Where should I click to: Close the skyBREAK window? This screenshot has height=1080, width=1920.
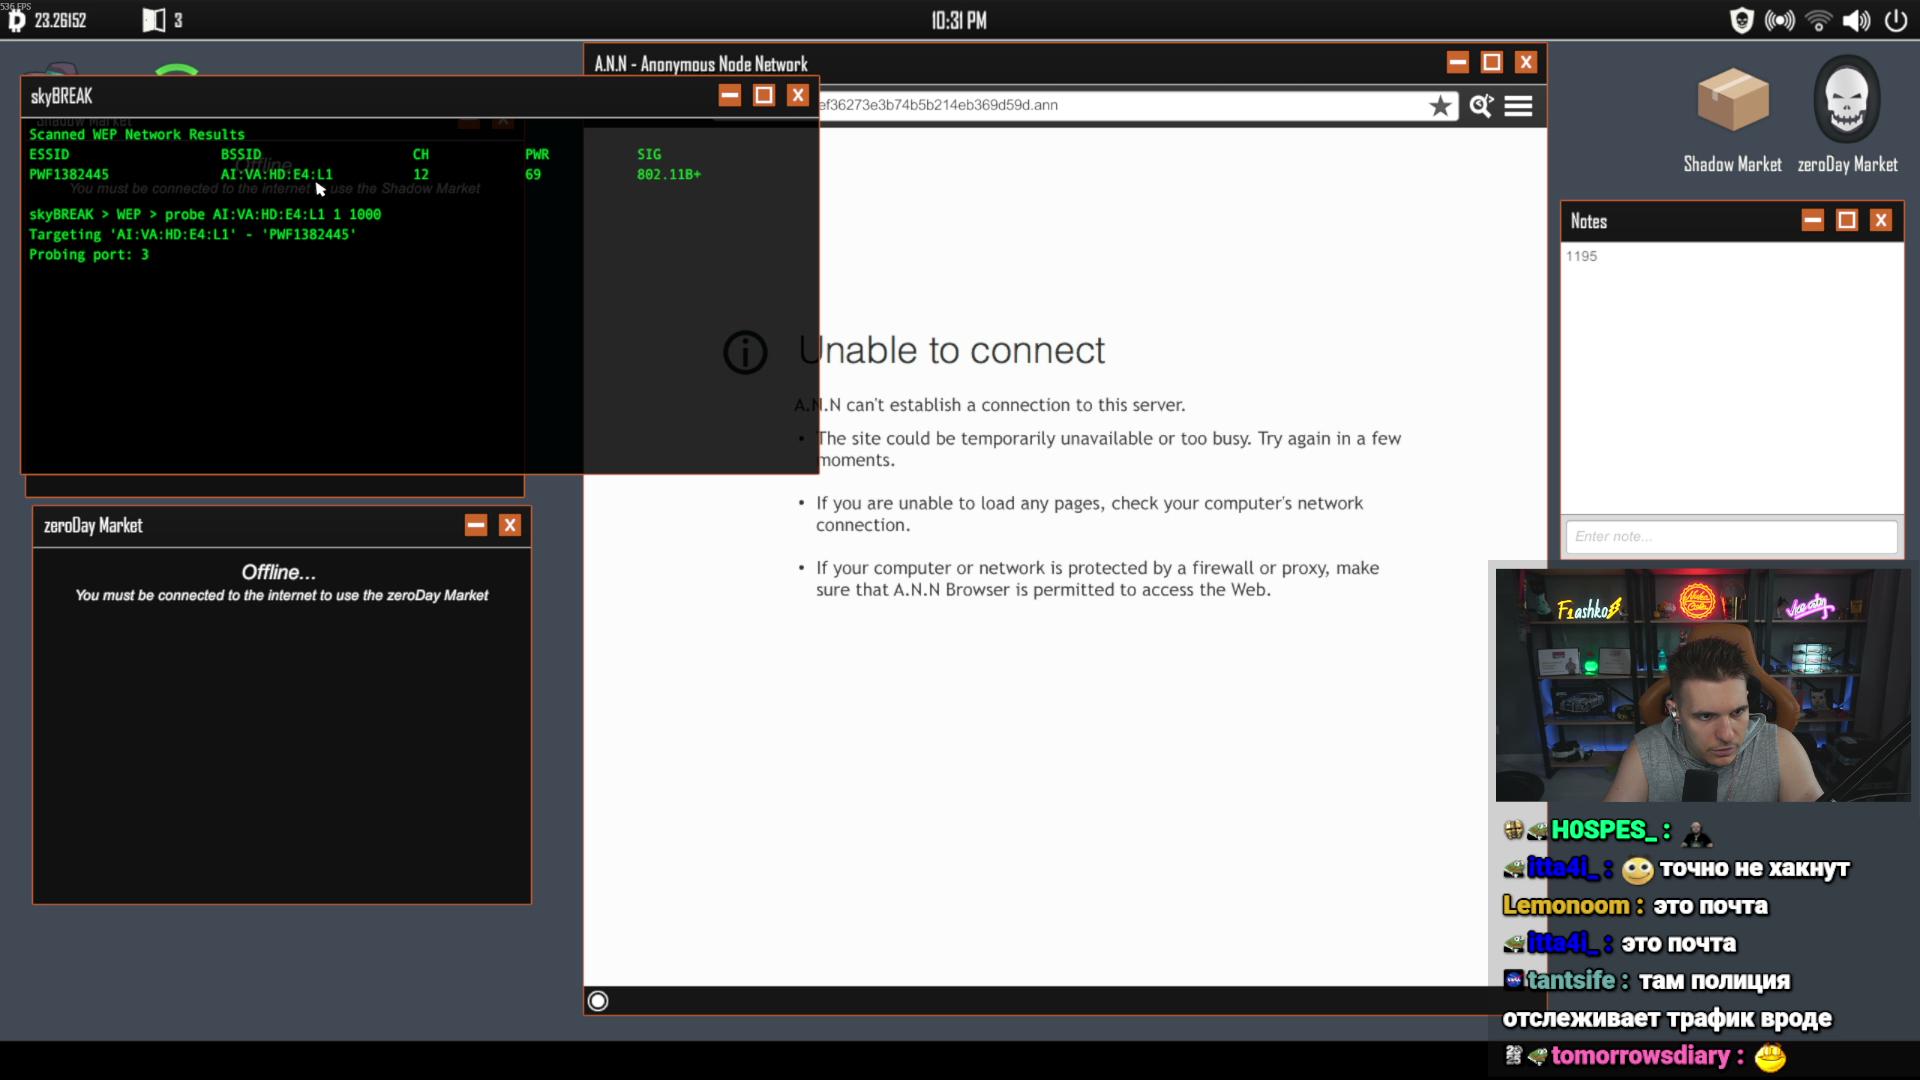(797, 96)
